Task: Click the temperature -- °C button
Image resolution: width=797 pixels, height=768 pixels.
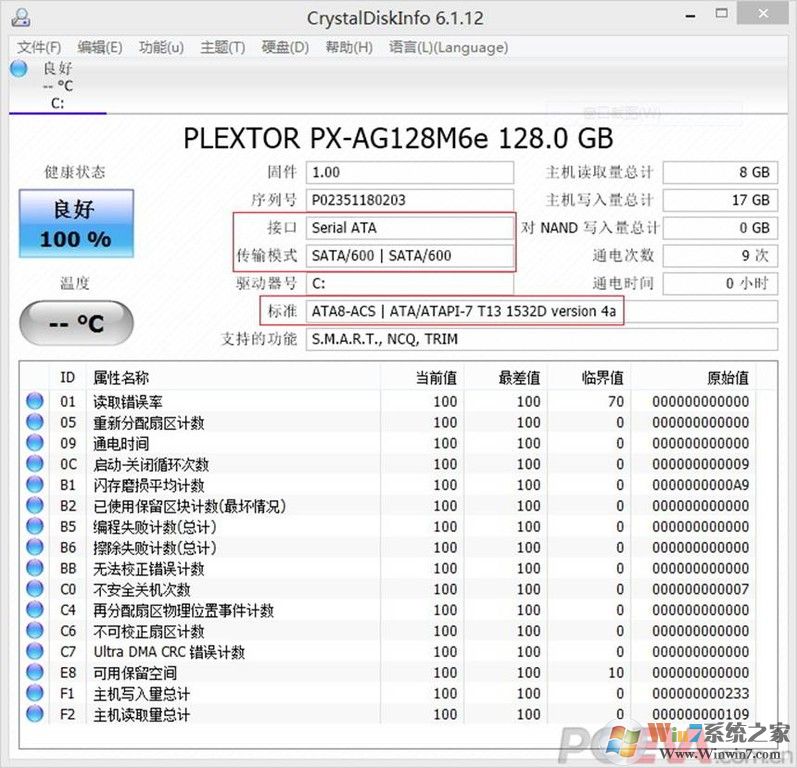Action: [75, 322]
